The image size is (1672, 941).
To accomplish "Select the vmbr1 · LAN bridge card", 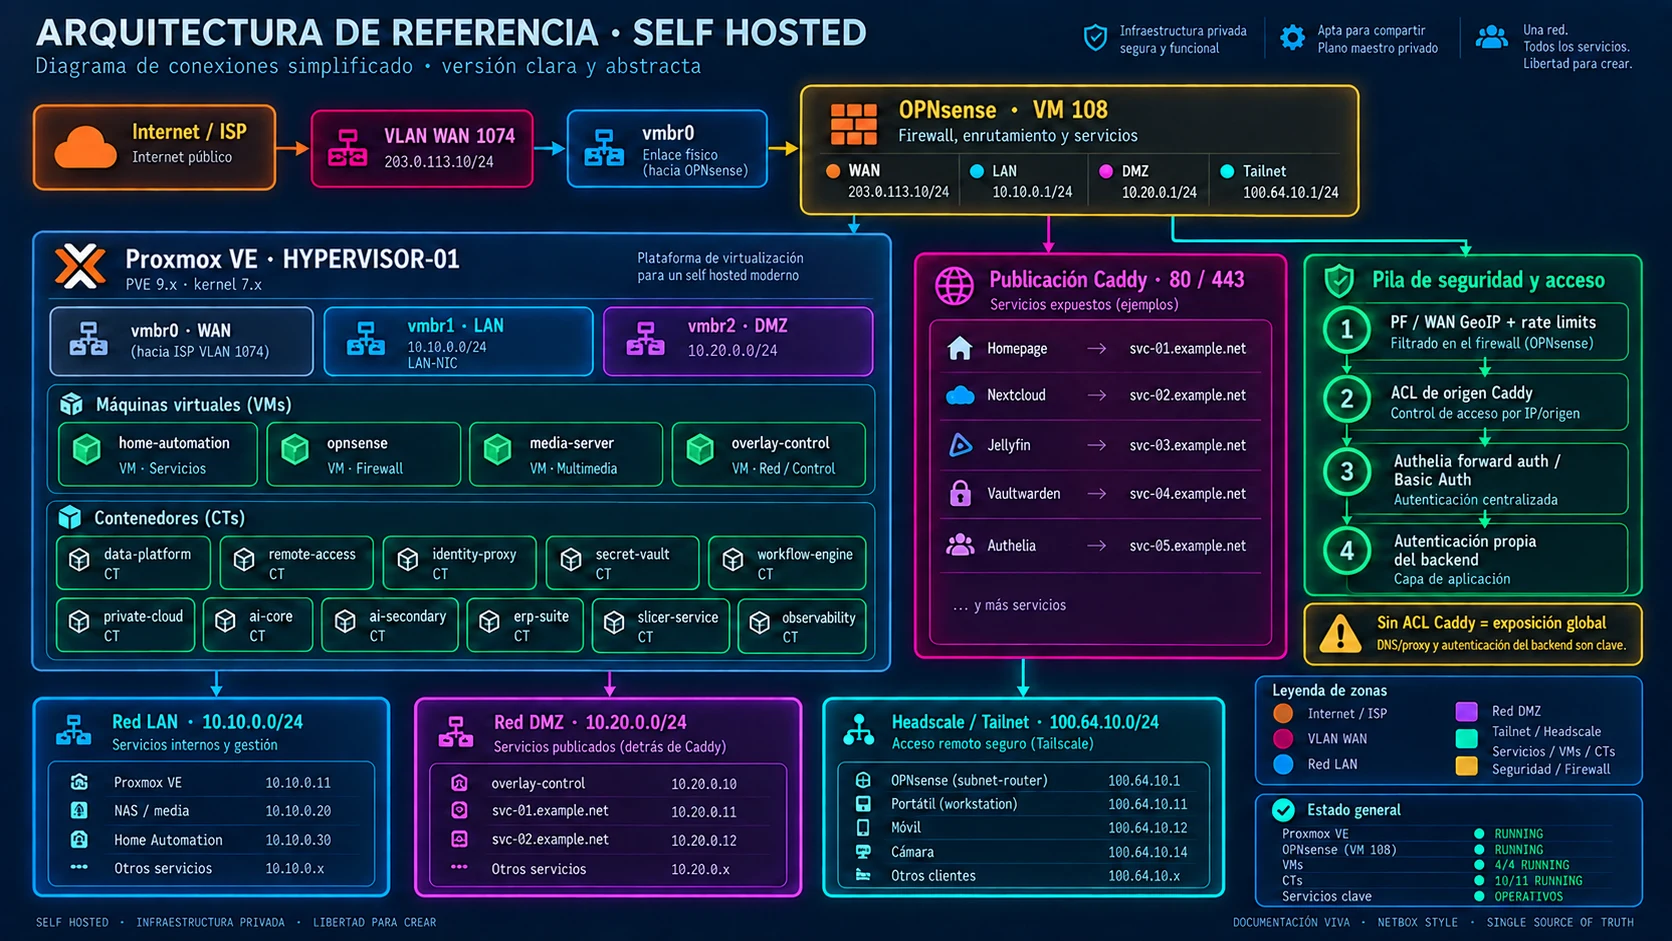I will (458, 341).
